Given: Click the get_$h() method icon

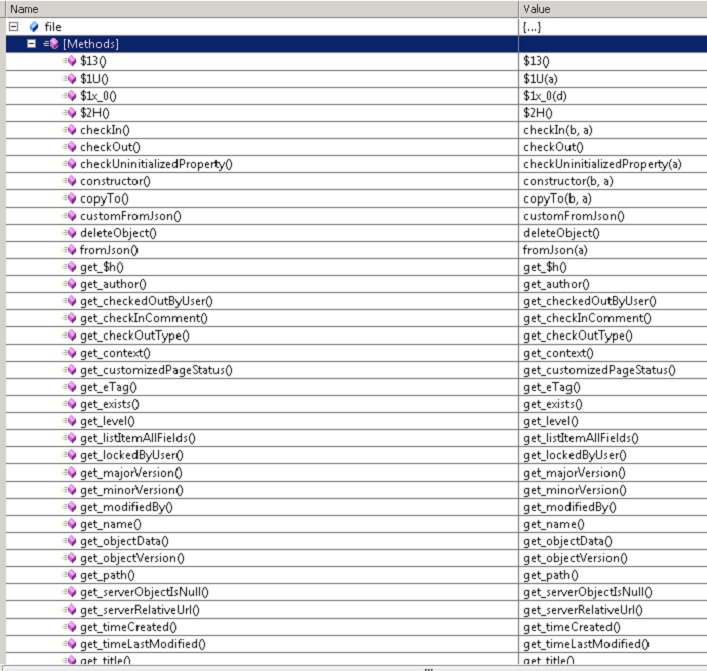Looking at the screenshot, I should coord(70,267).
